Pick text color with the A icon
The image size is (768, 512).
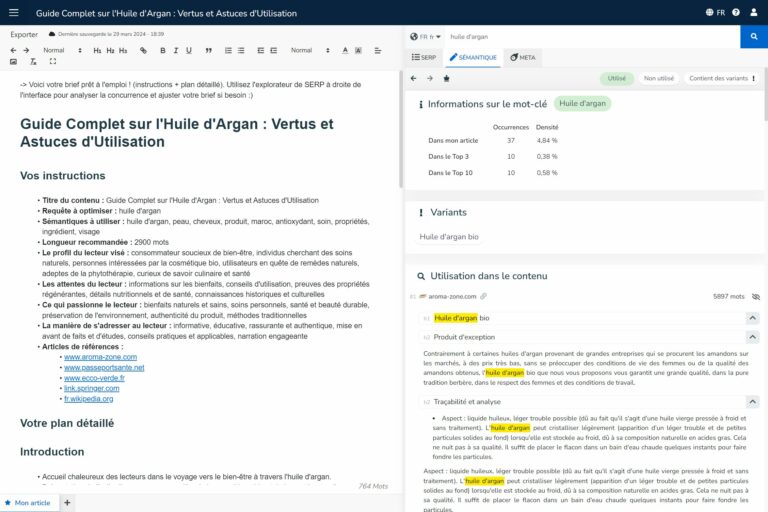(x=345, y=50)
